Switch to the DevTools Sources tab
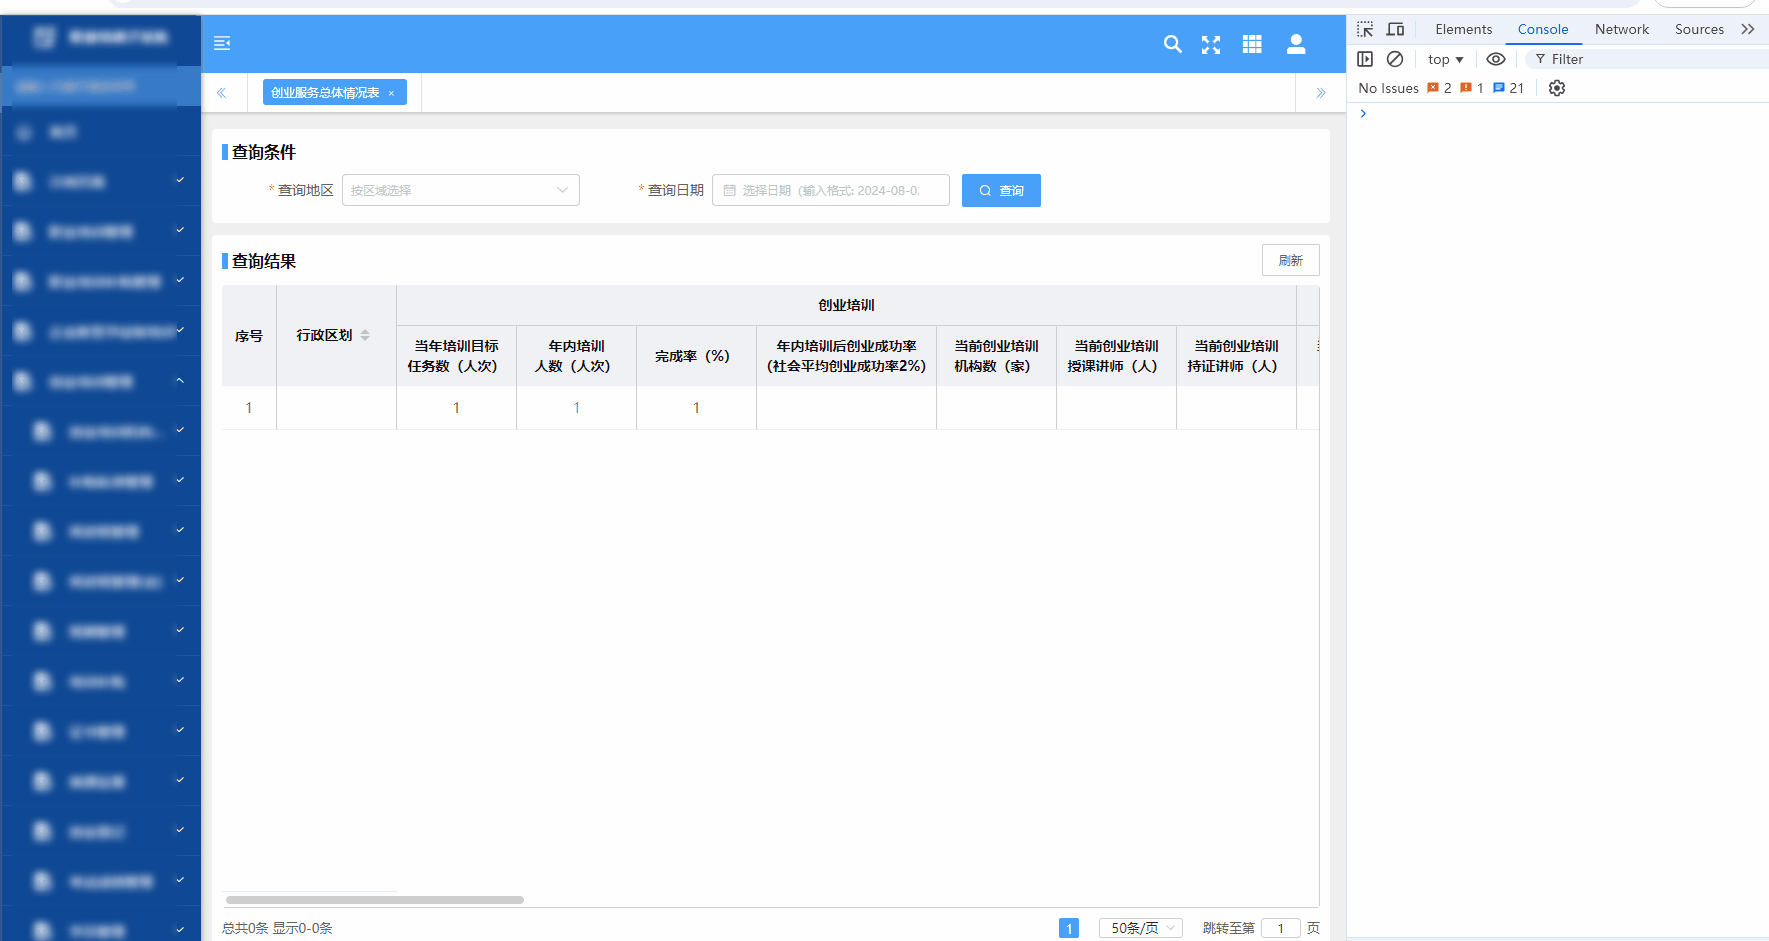 click(1699, 29)
